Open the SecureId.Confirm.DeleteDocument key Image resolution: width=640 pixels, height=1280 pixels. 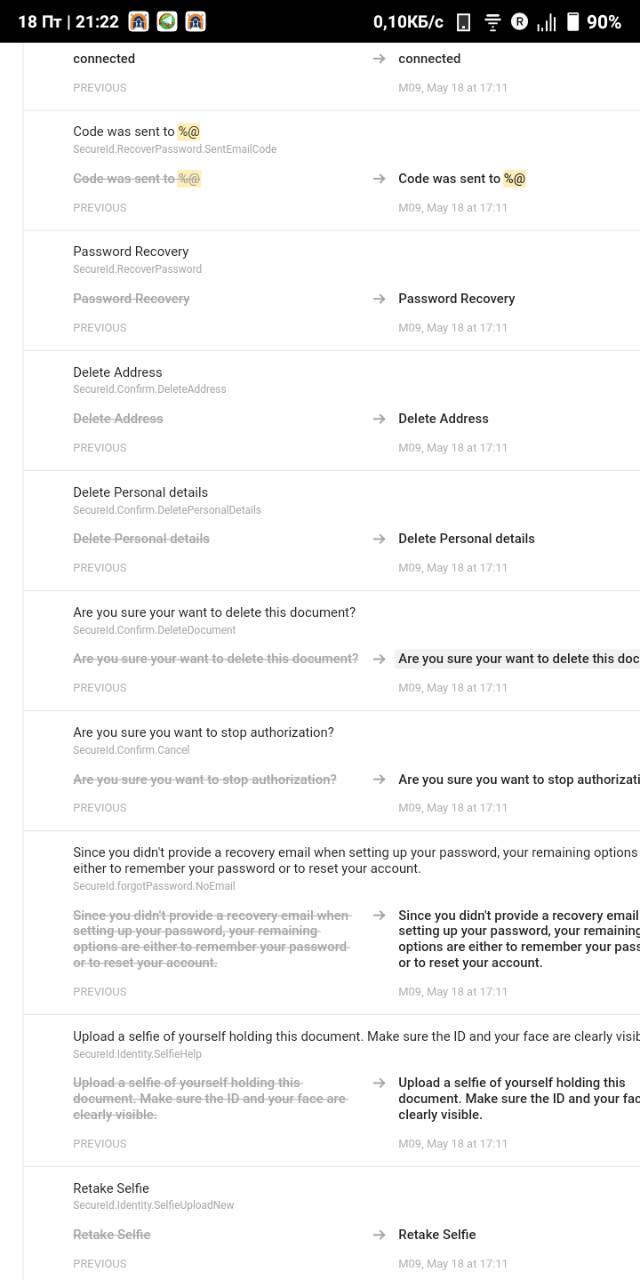[154, 630]
